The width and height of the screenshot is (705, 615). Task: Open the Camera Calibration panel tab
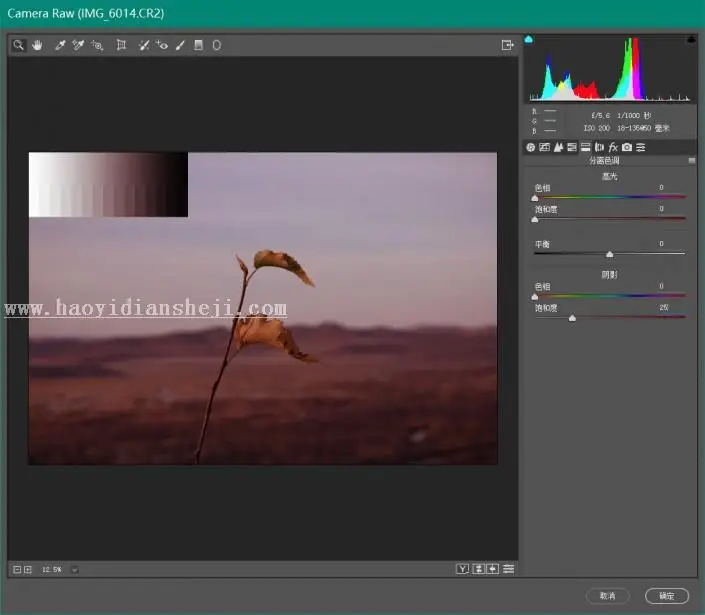[627, 147]
